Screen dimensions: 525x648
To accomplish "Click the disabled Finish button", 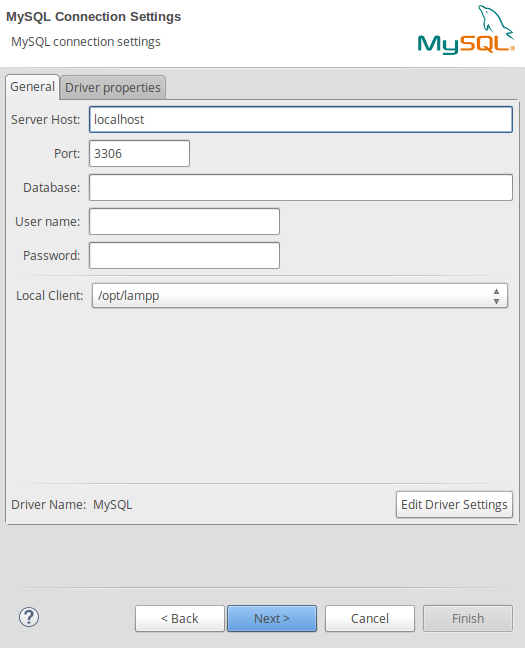I will click(468, 618).
